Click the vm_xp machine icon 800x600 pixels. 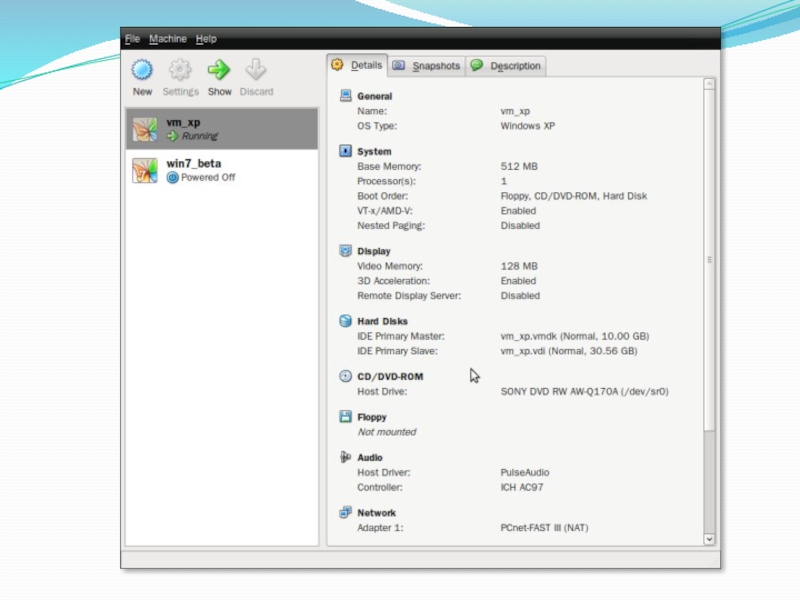pyautogui.click(x=145, y=129)
